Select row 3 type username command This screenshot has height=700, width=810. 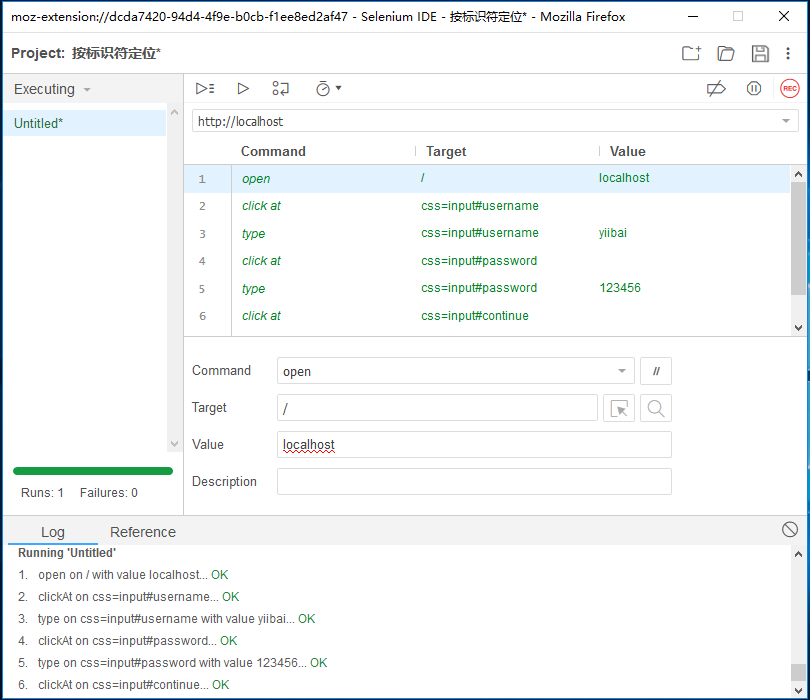coord(487,234)
